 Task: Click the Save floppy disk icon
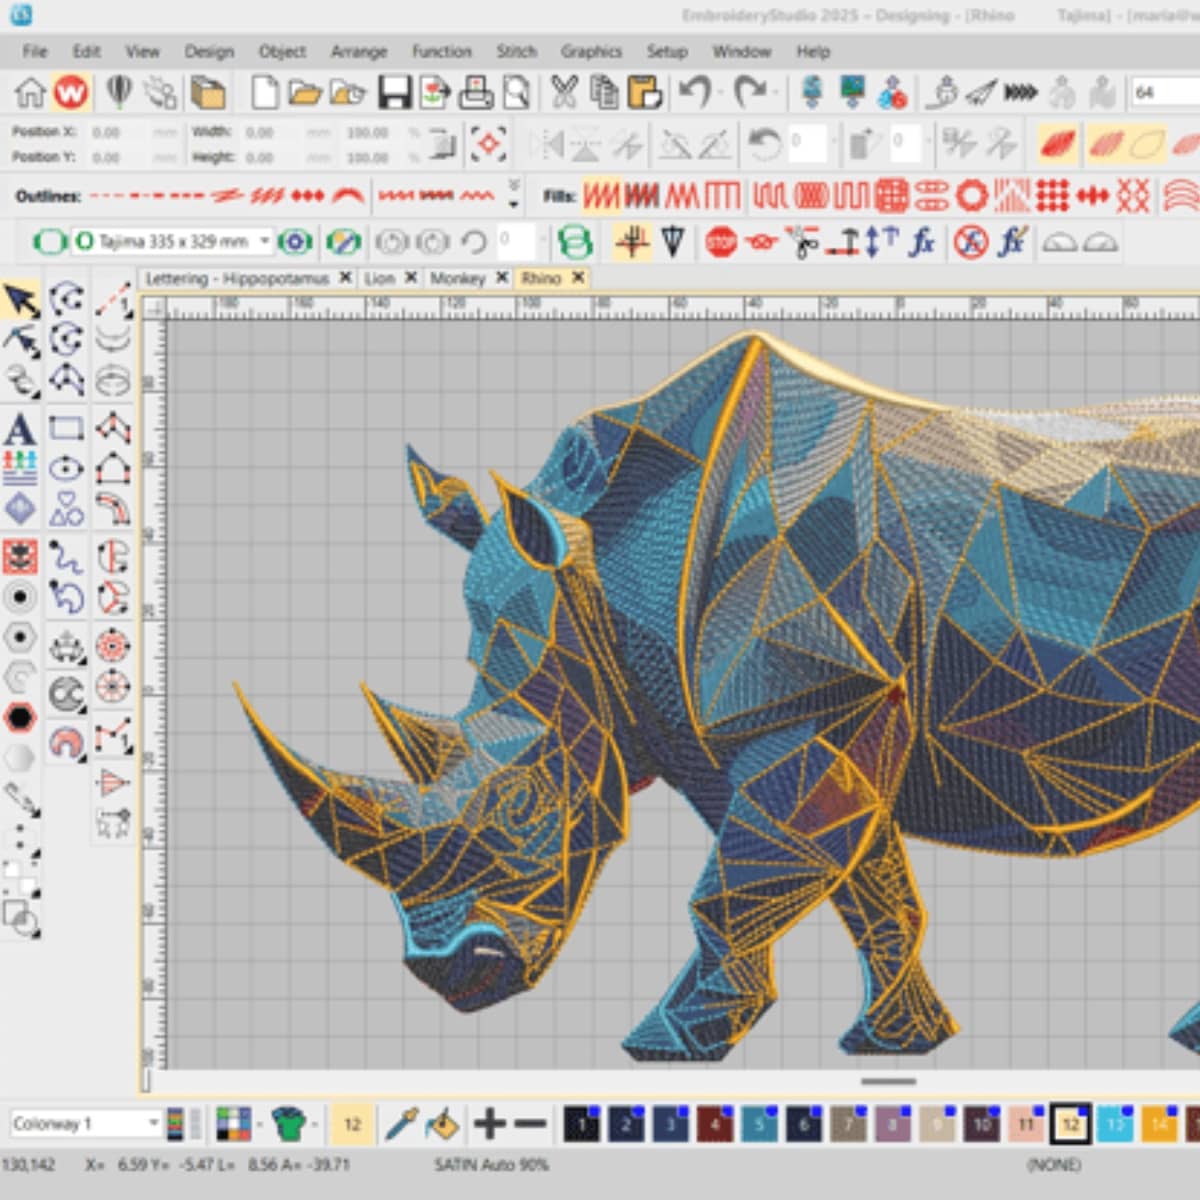[394, 93]
